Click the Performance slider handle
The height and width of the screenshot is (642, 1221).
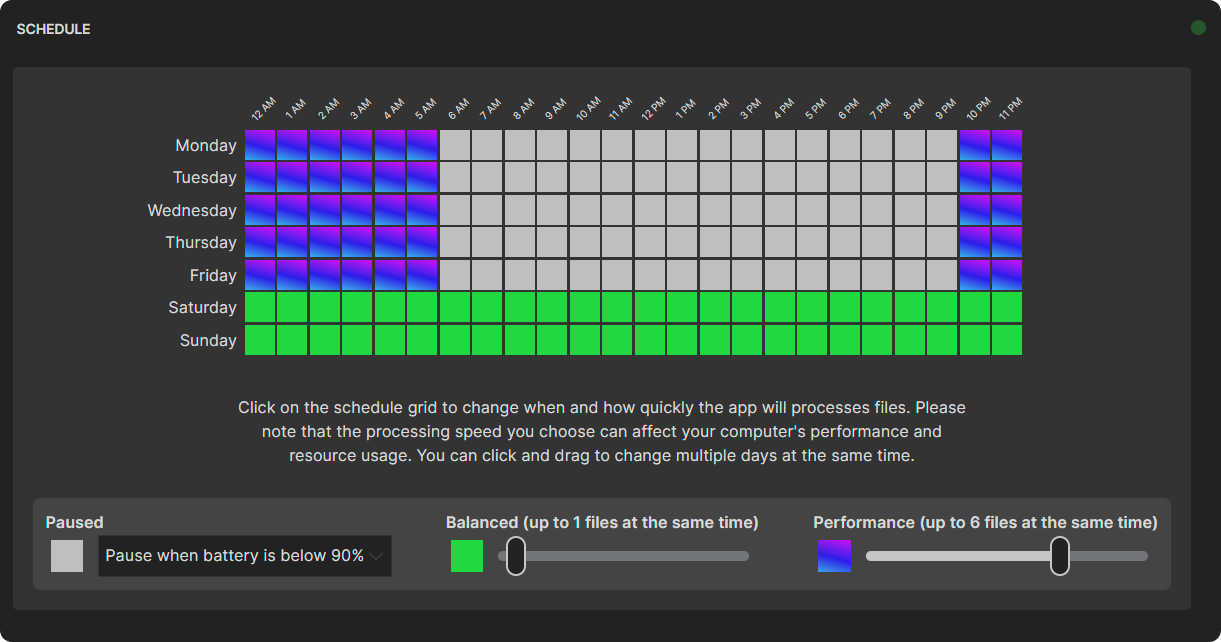(1059, 556)
